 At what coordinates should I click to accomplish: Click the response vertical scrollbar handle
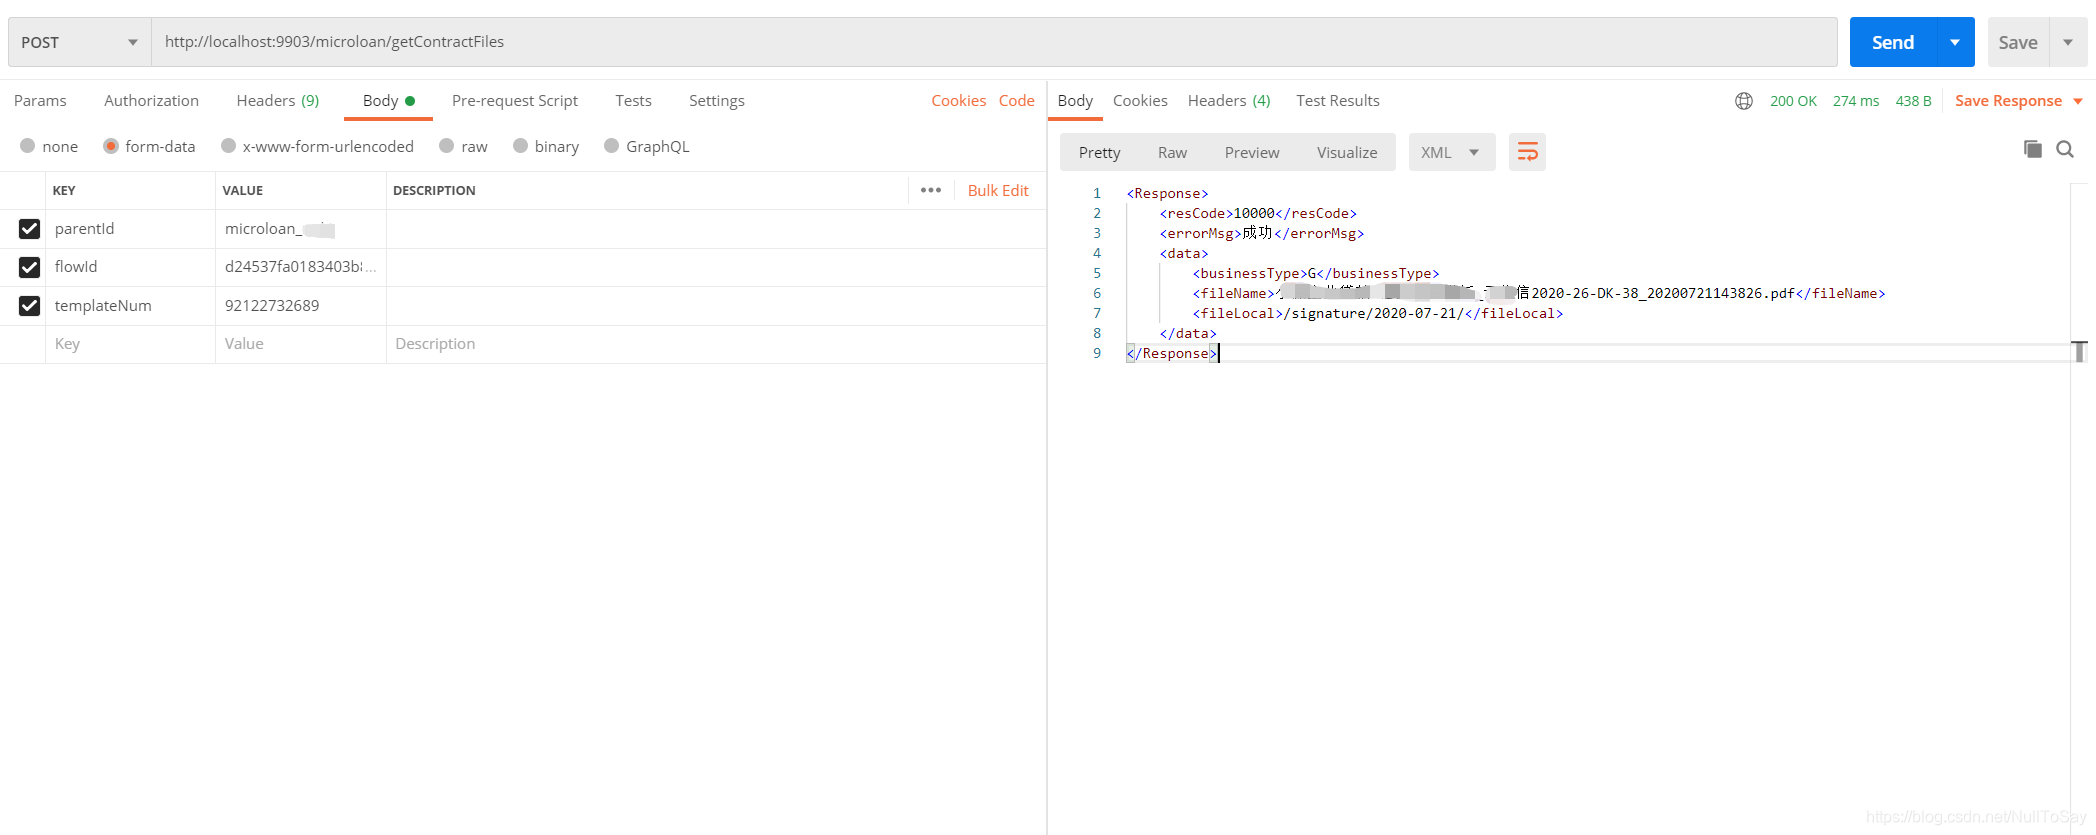[x=2080, y=351]
